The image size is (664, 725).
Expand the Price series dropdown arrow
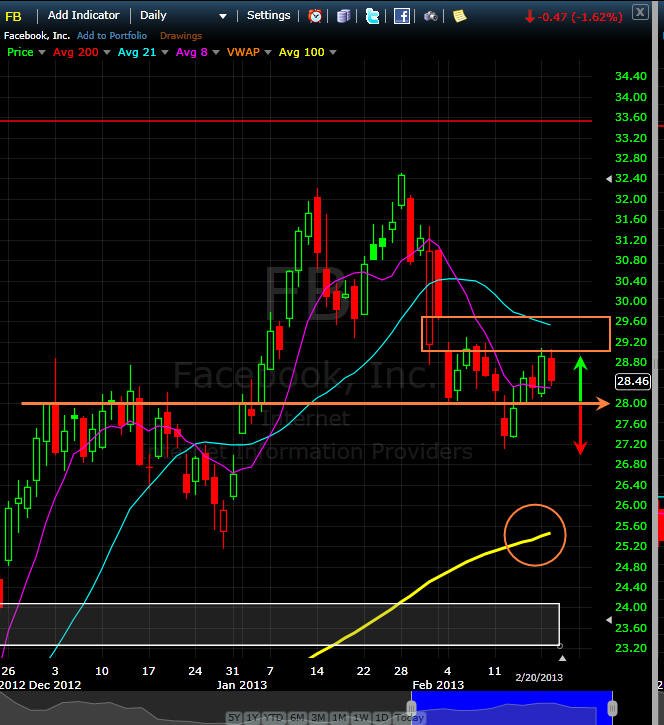42,53
